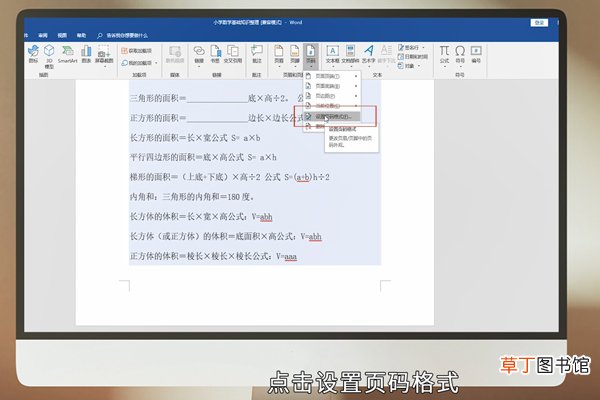600x400 pixels.
Task: Add a Comment (批注)
Action: click(x=257, y=54)
